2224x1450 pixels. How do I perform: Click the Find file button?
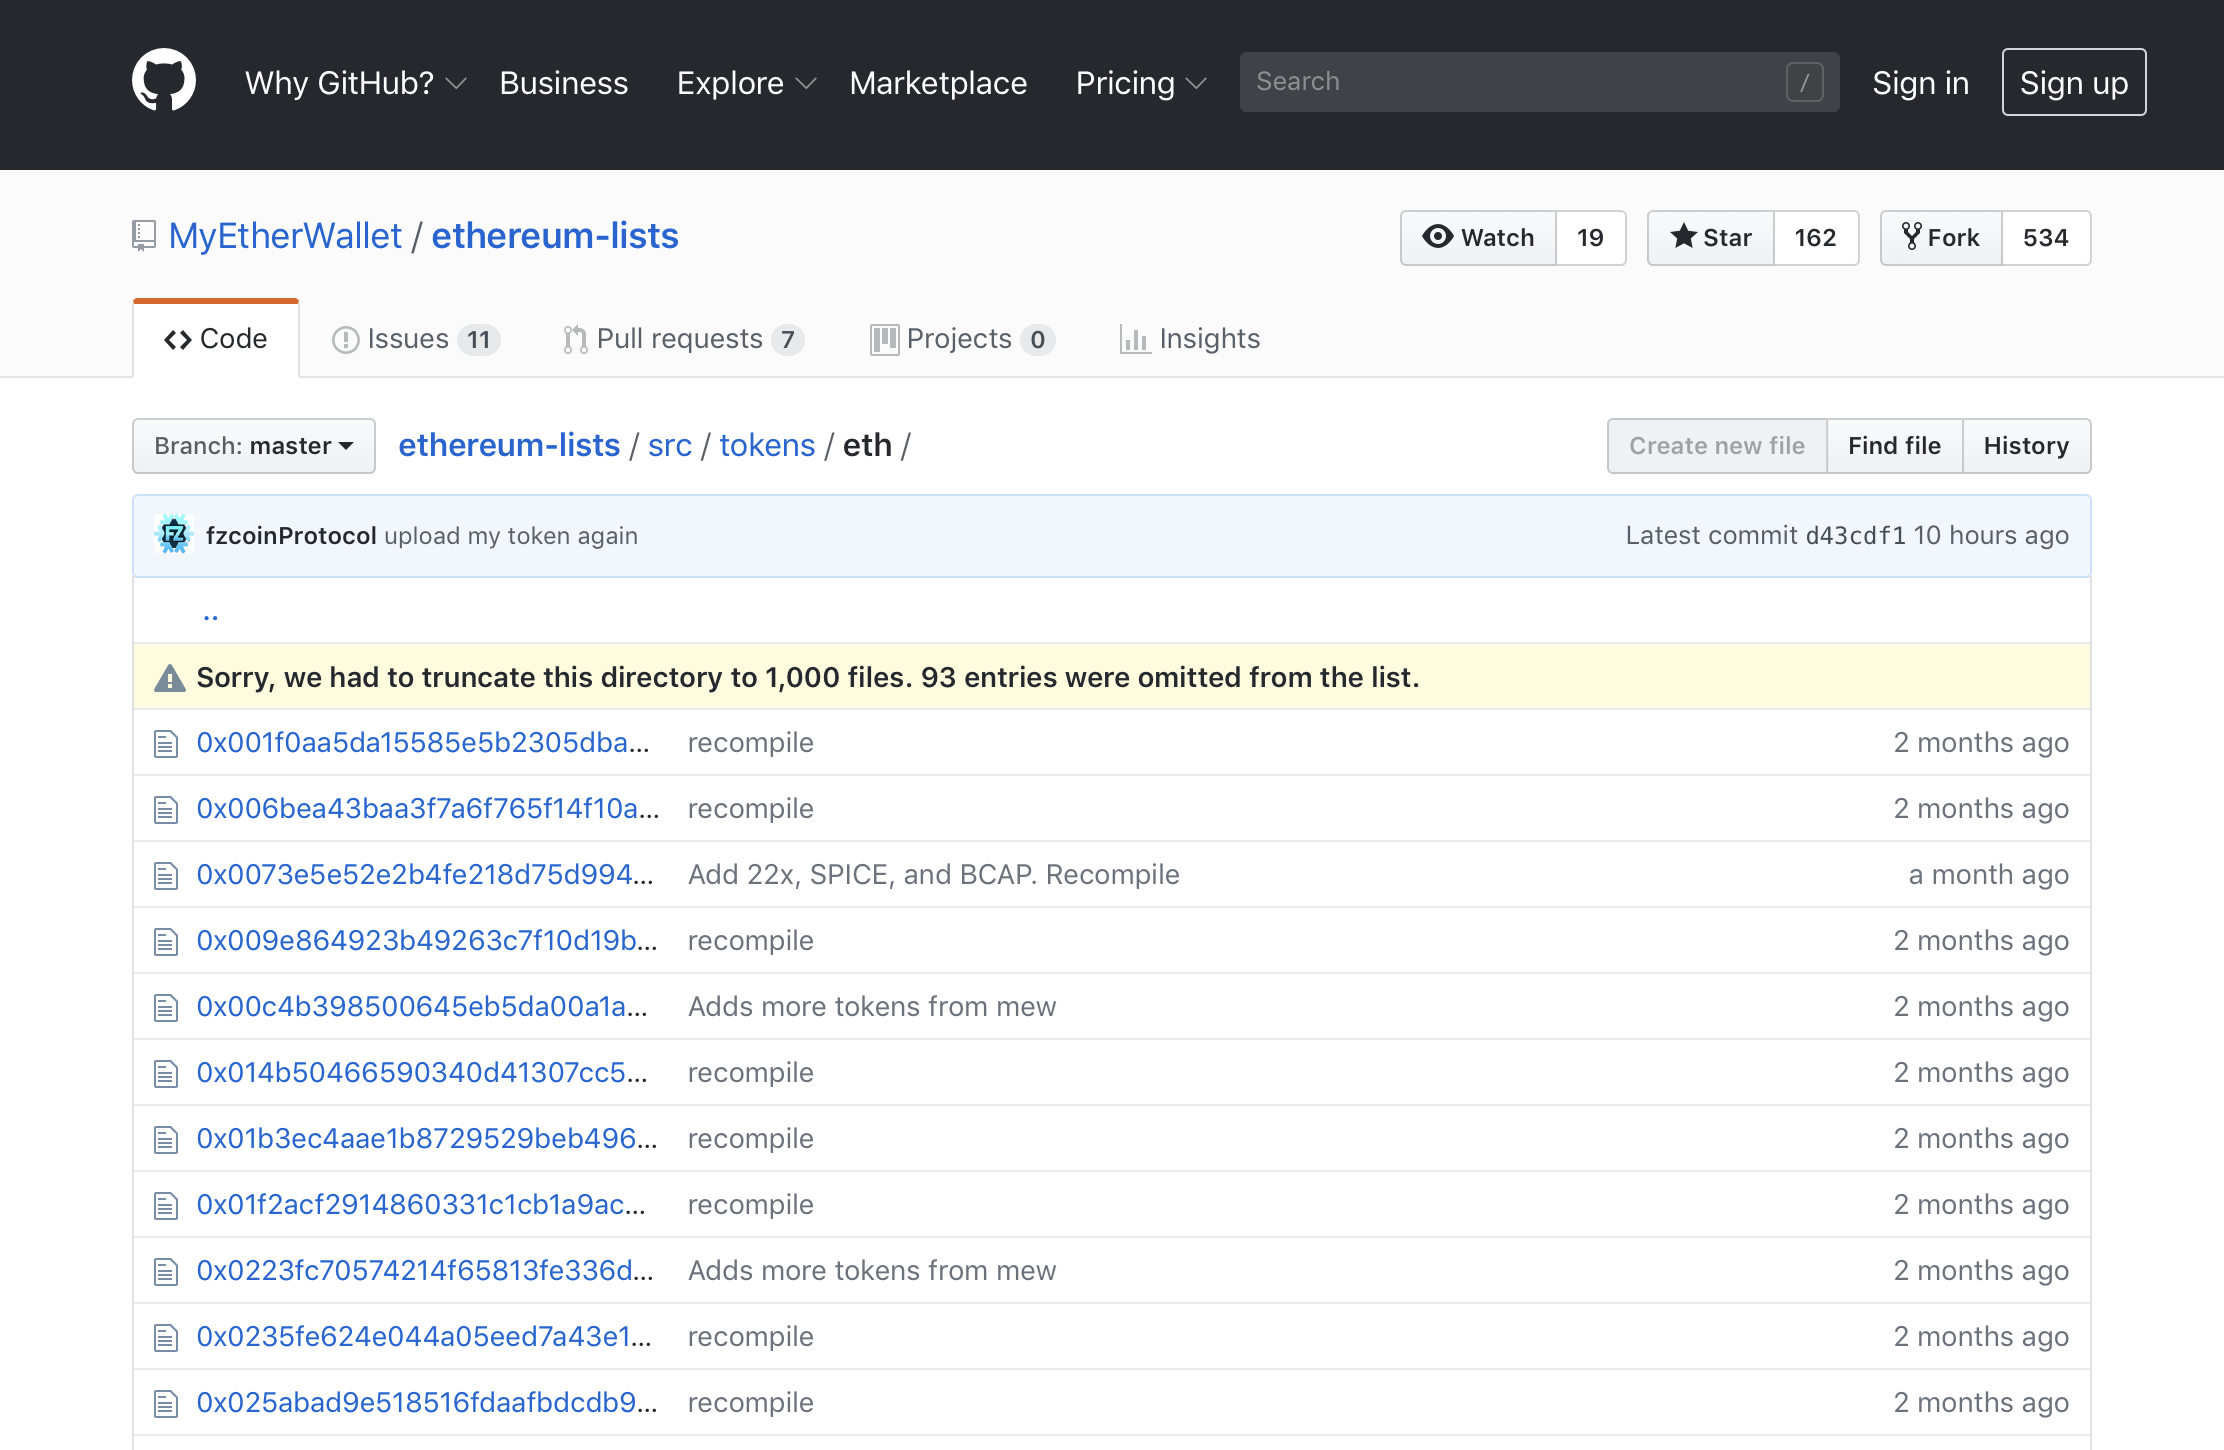click(x=1894, y=446)
